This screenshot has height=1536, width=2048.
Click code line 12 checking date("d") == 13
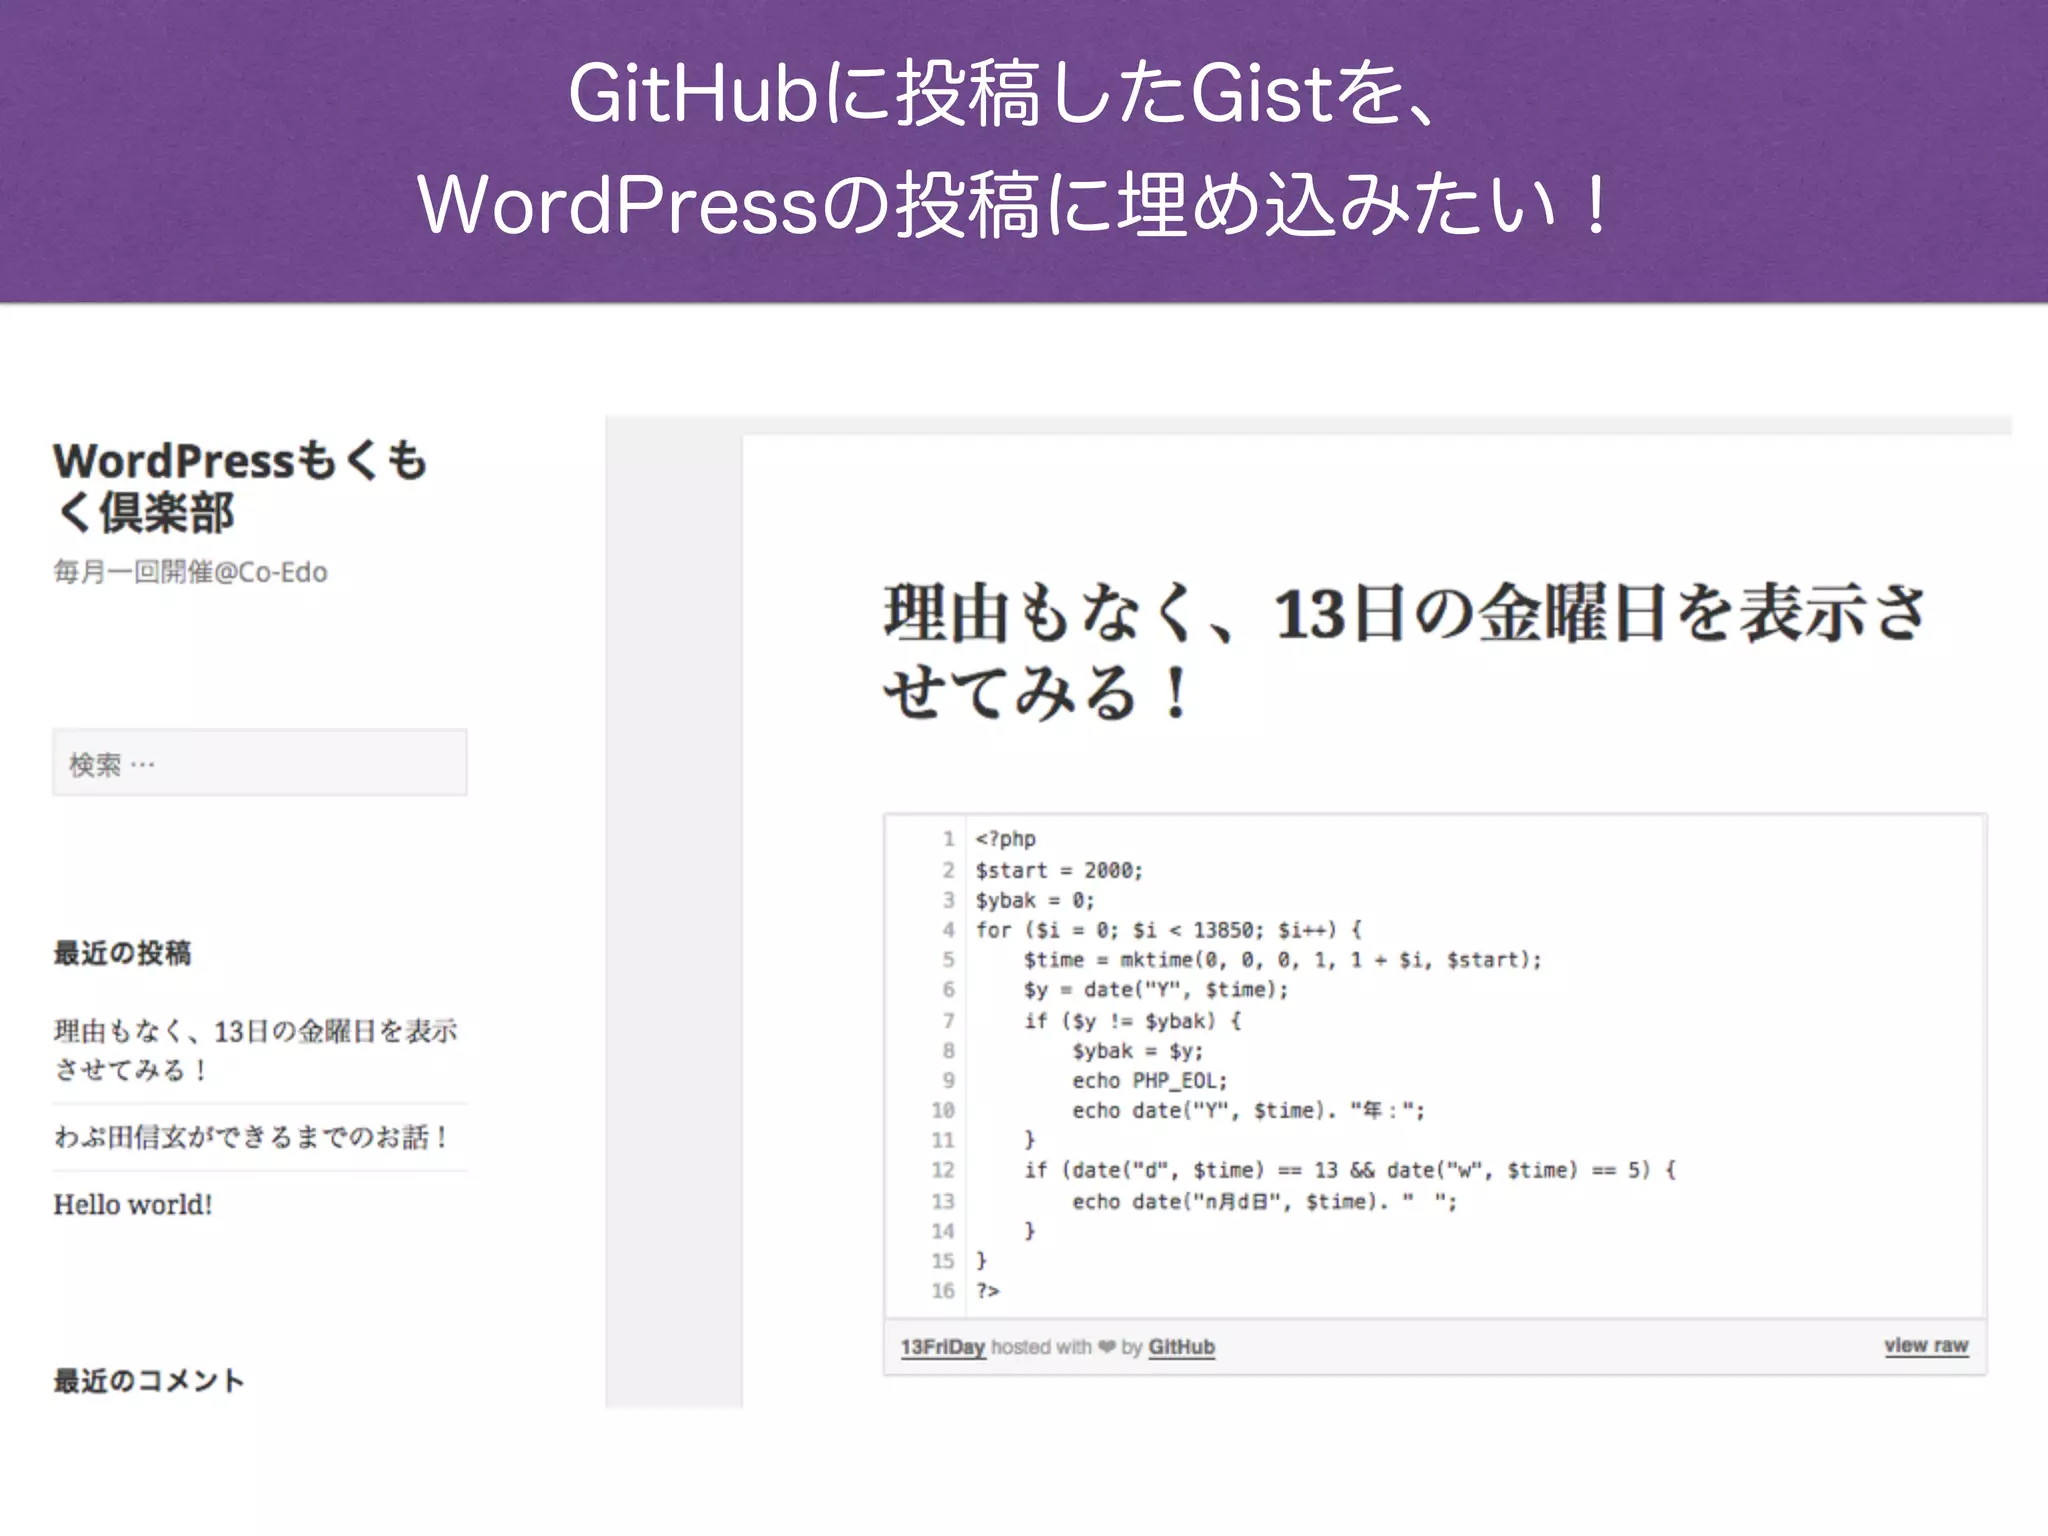1350,1170
